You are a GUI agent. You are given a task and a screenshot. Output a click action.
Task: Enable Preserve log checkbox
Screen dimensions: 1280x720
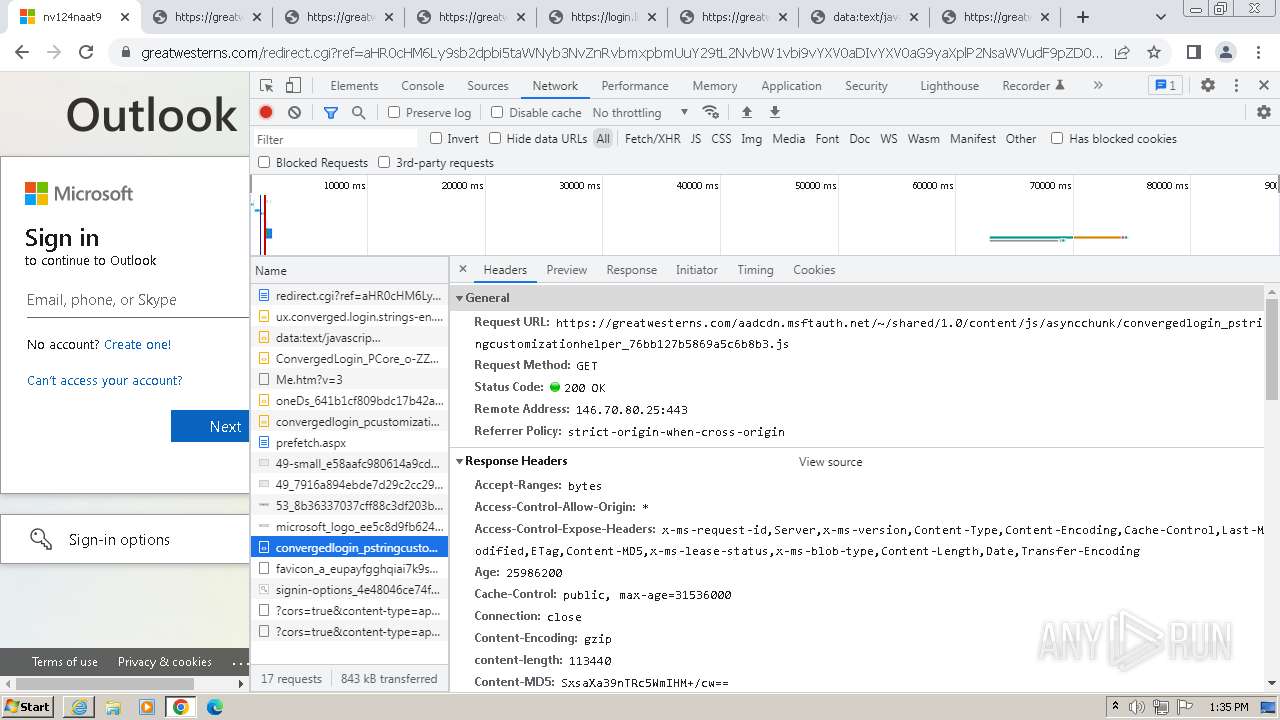point(394,113)
